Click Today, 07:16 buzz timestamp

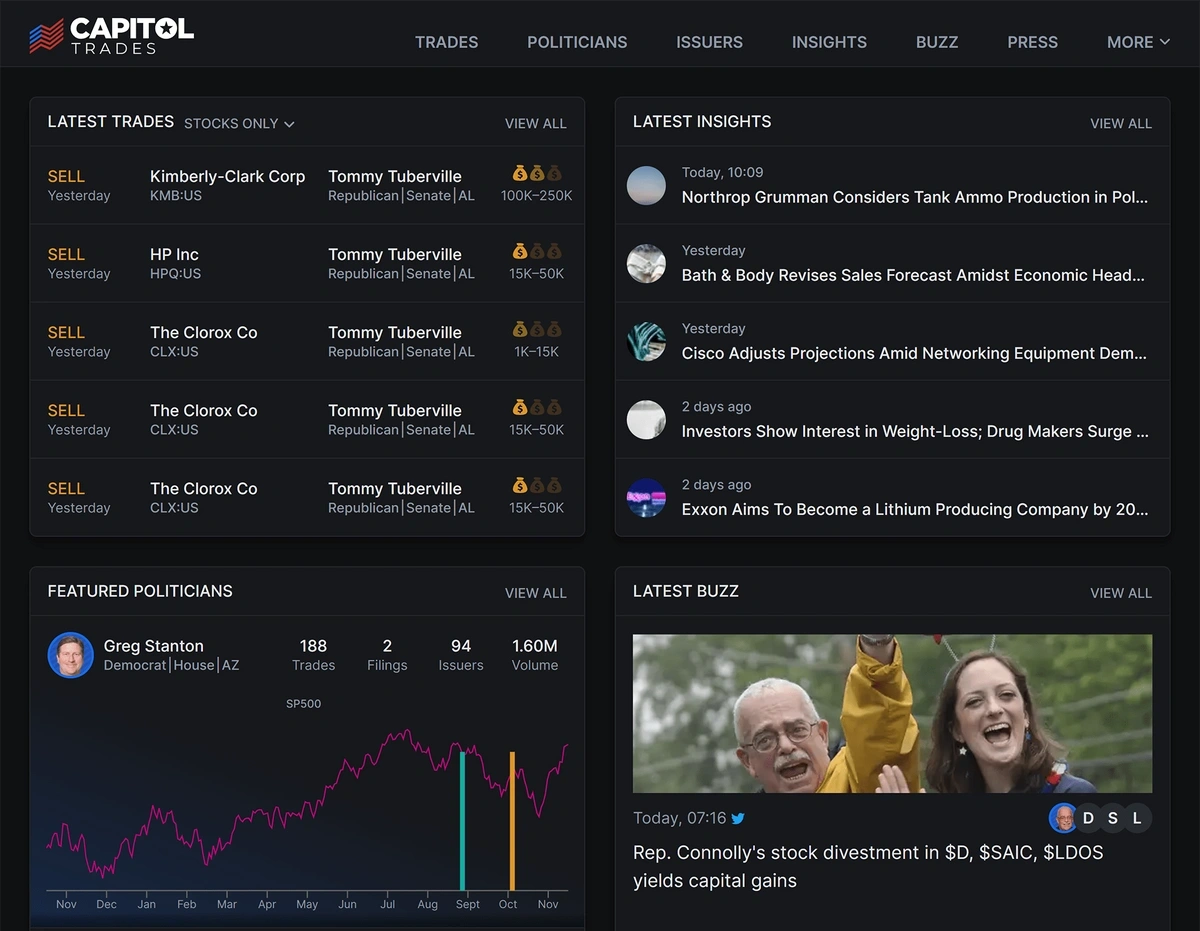click(x=679, y=818)
